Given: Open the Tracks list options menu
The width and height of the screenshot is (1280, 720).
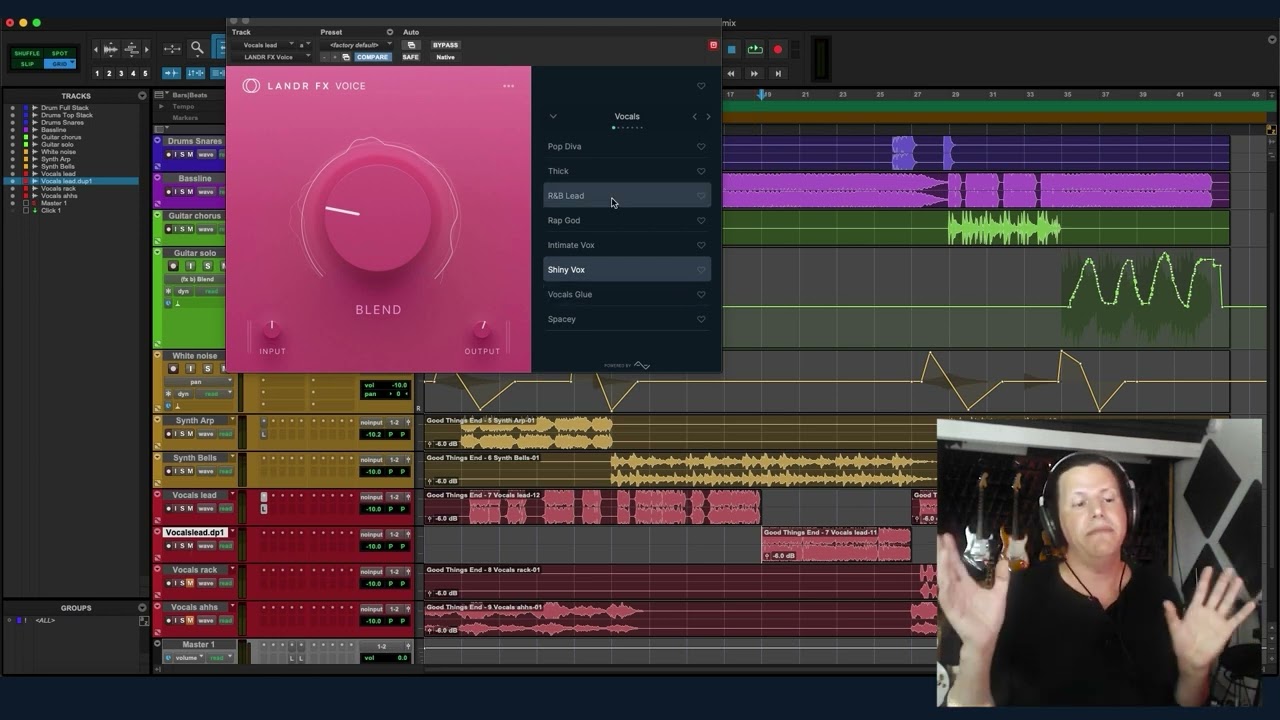Looking at the screenshot, I should pyautogui.click(x=142, y=96).
